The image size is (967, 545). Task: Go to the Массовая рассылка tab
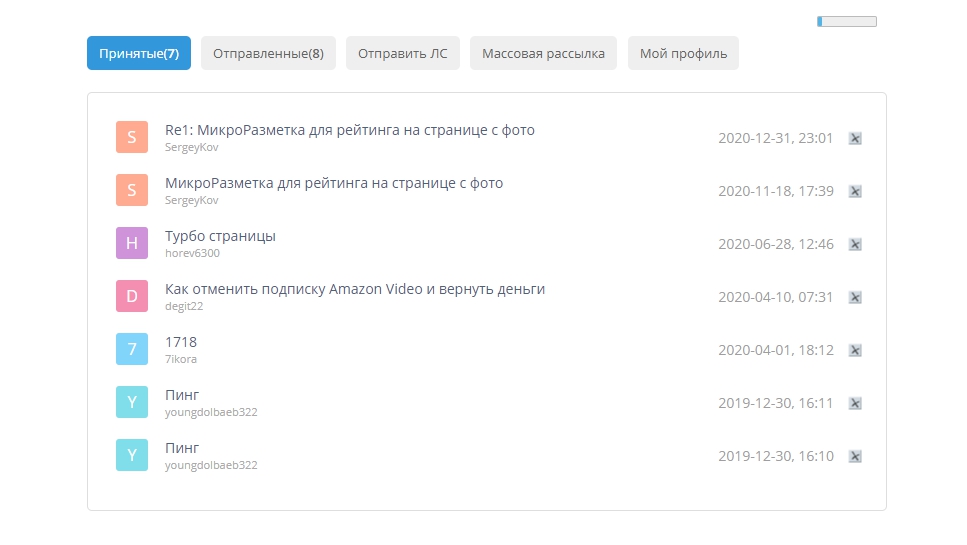[543, 54]
